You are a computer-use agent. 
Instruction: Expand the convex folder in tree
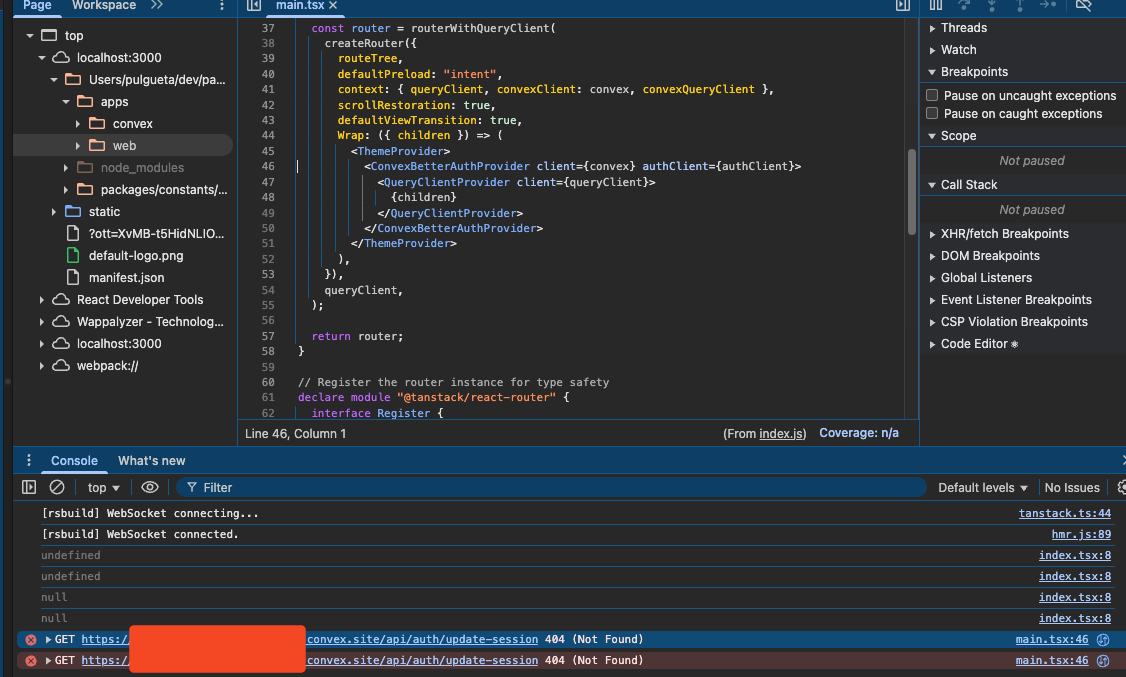[x=78, y=124]
